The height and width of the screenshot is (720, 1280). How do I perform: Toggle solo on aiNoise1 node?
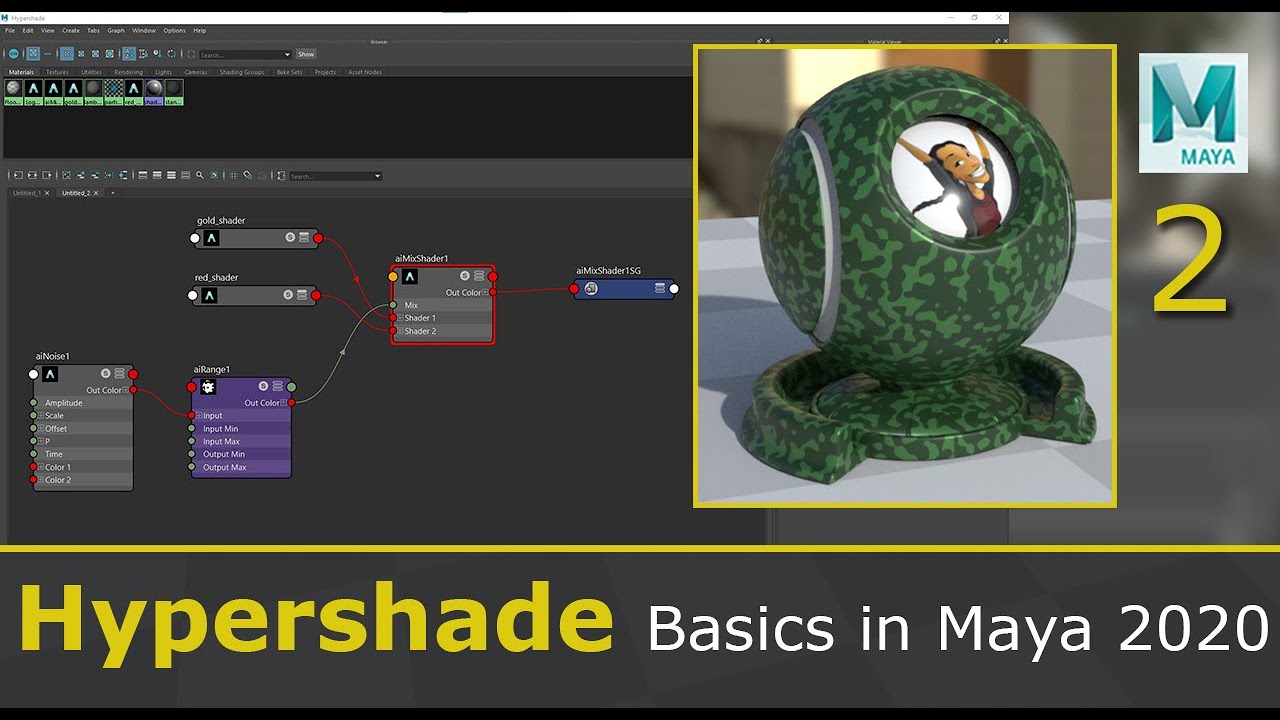tap(105, 373)
